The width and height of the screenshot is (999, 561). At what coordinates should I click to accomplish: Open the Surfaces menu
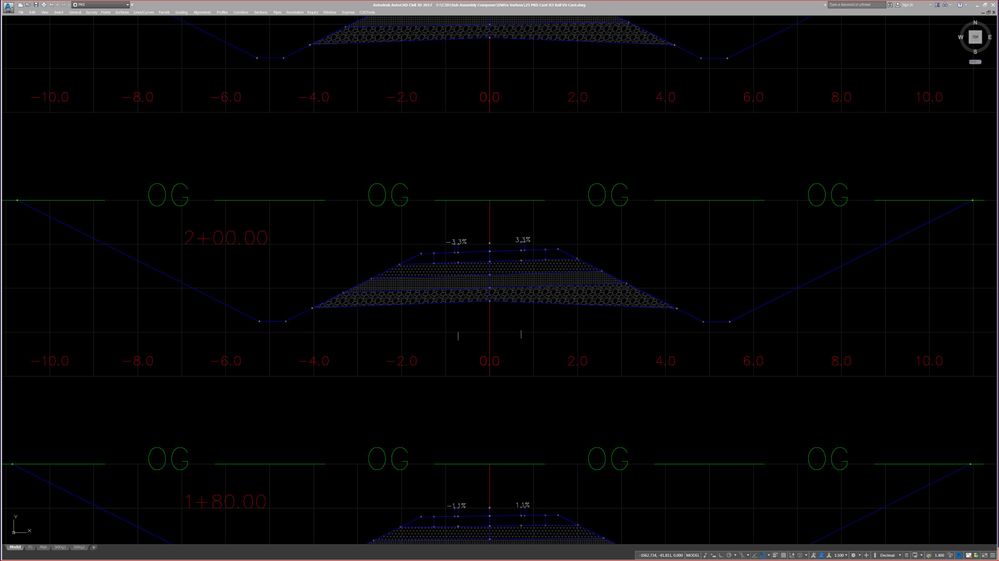click(122, 12)
